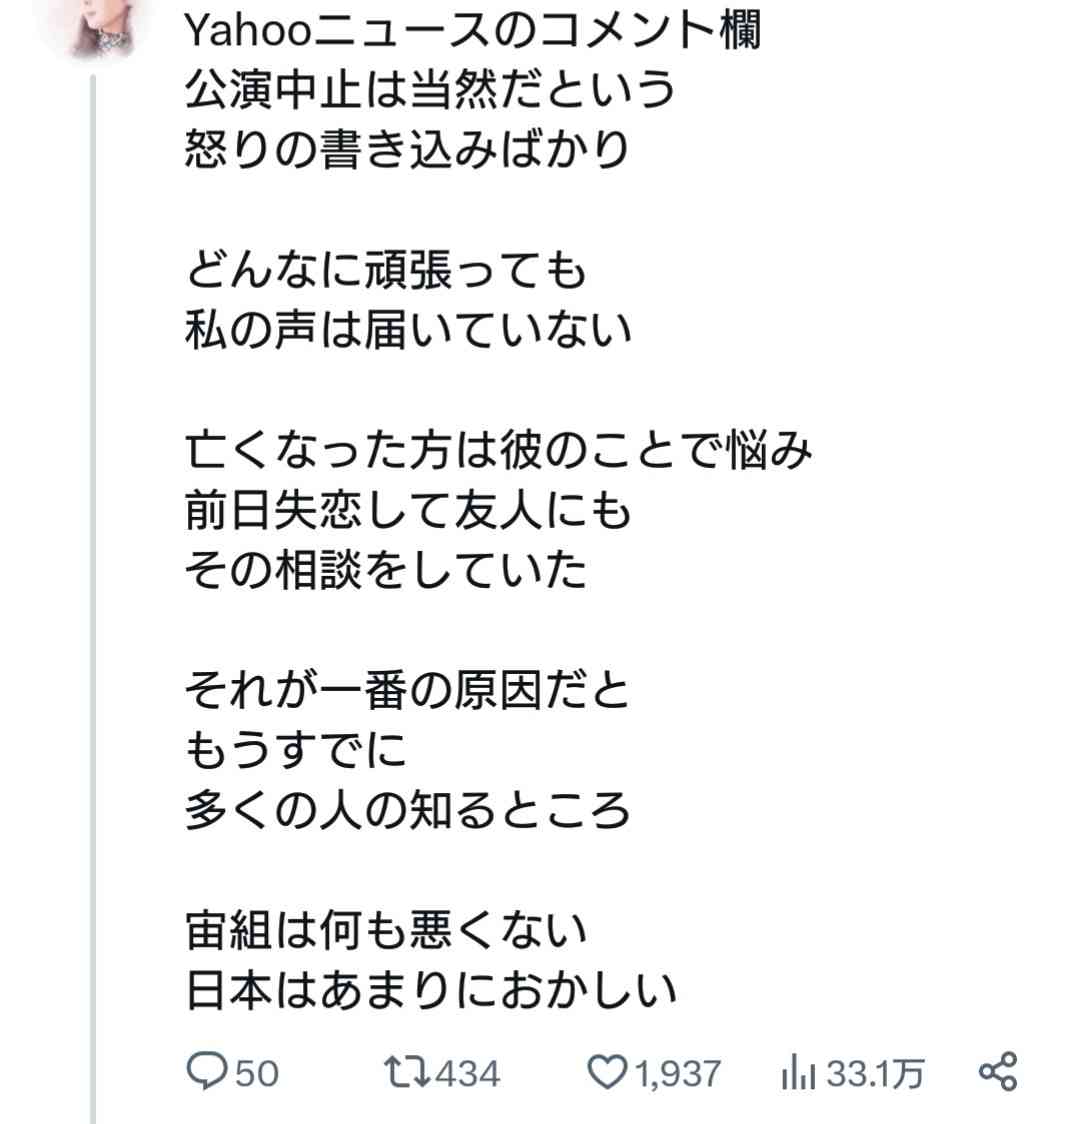Open the poster's profile avatar
Image resolution: width=1078 pixels, height=1124 pixels.
click(94, 27)
